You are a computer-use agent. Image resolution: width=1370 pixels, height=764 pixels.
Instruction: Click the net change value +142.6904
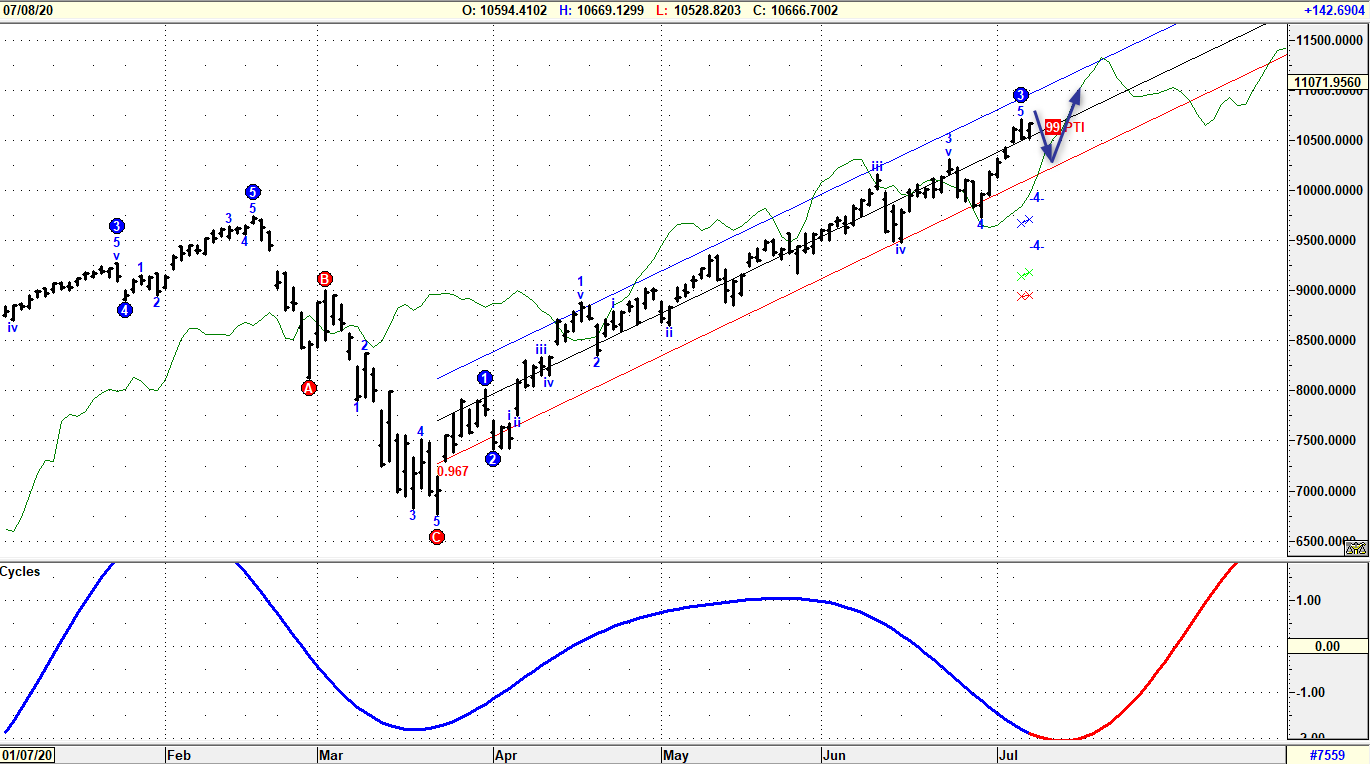pyautogui.click(x=1336, y=10)
